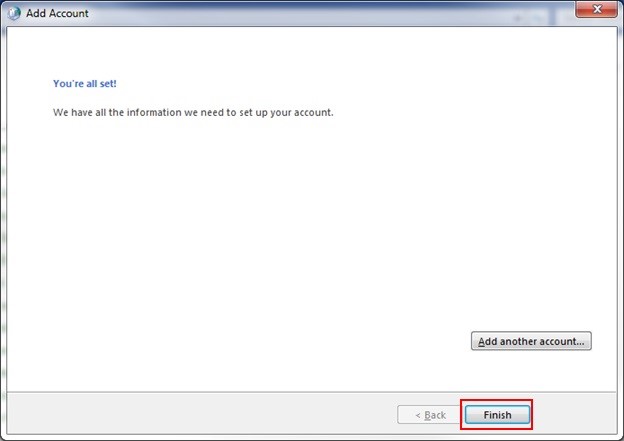The height and width of the screenshot is (441, 624).
Task: Close the Add Account window
Action: 596,9
